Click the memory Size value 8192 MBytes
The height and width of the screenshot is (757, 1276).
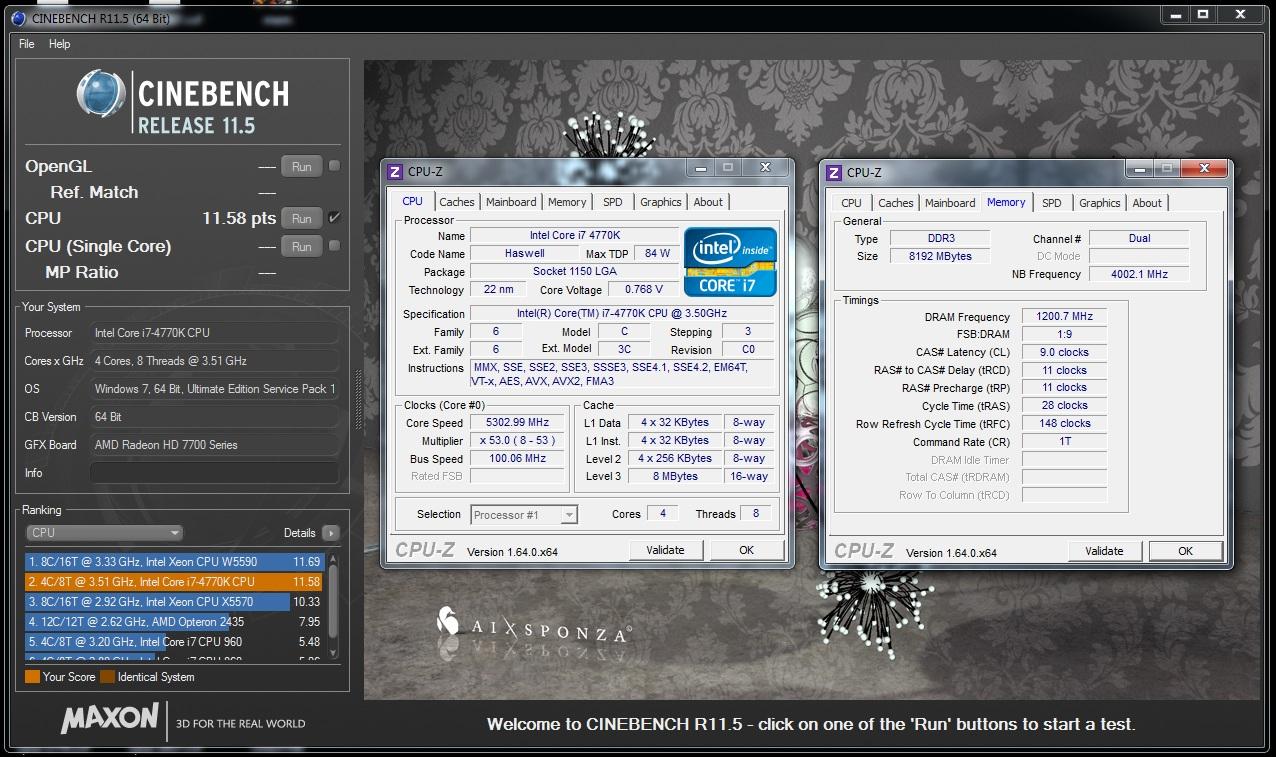point(940,256)
